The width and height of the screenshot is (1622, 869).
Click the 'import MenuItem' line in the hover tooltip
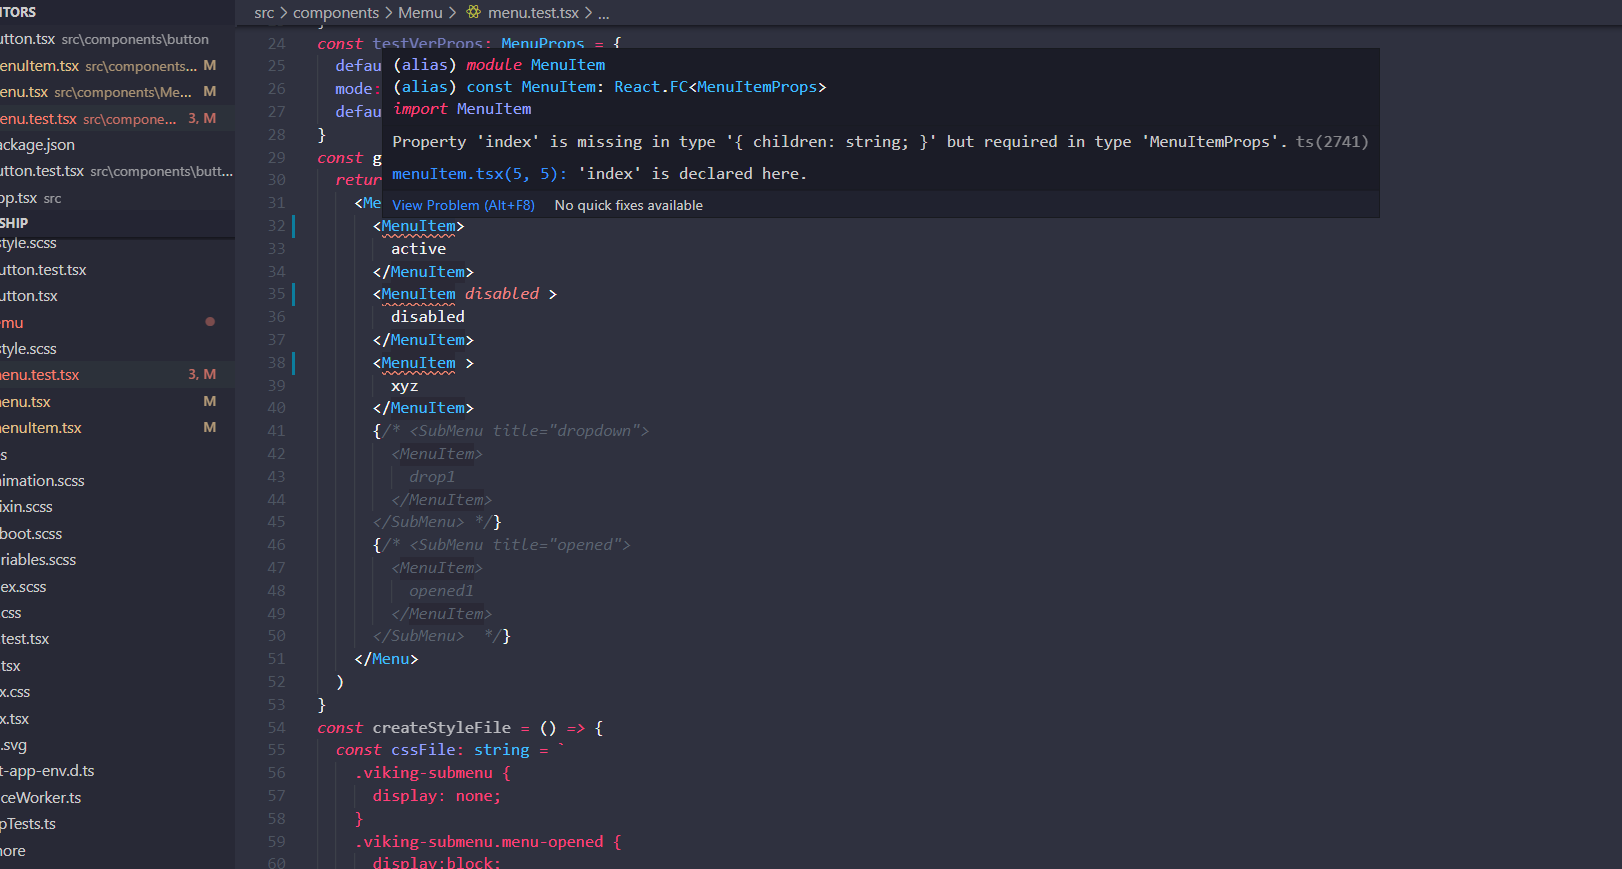tap(462, 109)
